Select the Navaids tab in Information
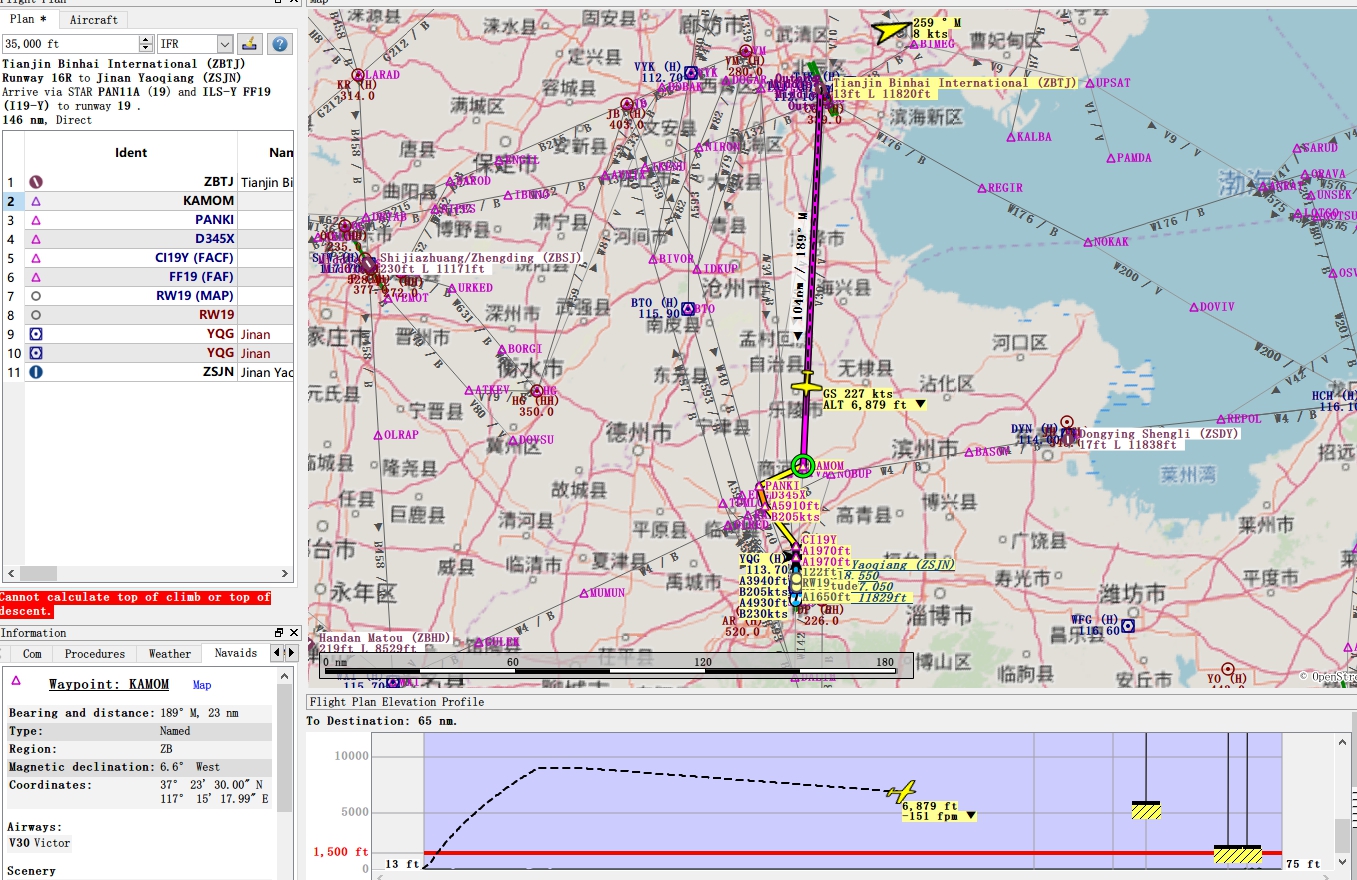Viewport: 1357px width, 880px height. (236, 653)
